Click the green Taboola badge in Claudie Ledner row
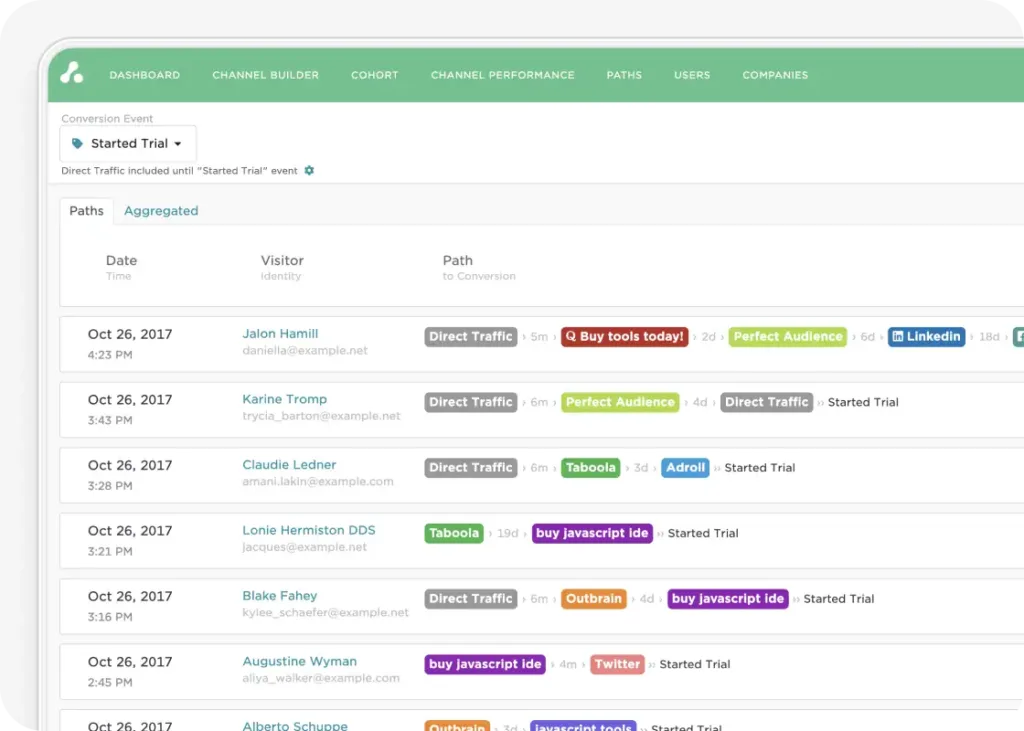Viewport: 1024px width, 731px height. pyautogui.click(x=590, y=468)
